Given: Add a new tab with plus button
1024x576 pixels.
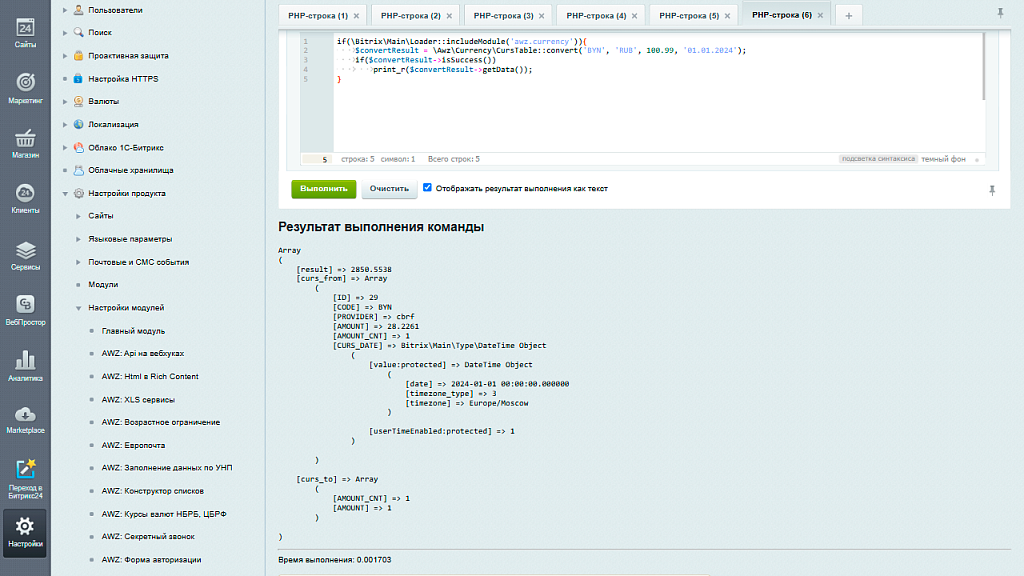Looking at the screenshot, I should click(x=848, y=16).
